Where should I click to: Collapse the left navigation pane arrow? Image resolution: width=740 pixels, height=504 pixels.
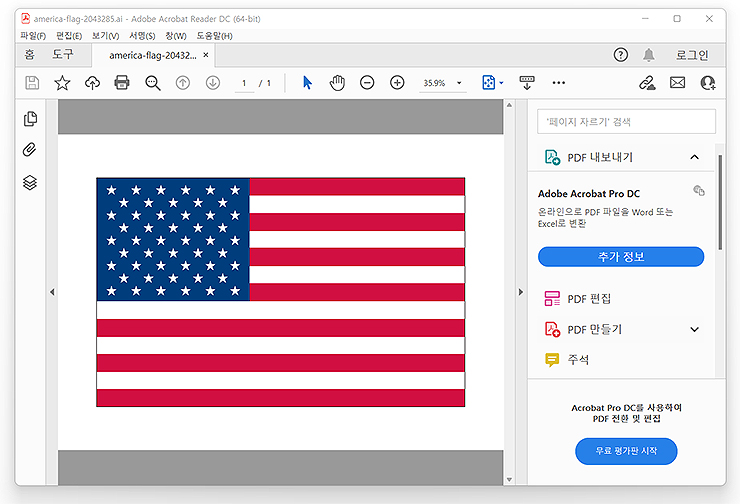[52, 292]
